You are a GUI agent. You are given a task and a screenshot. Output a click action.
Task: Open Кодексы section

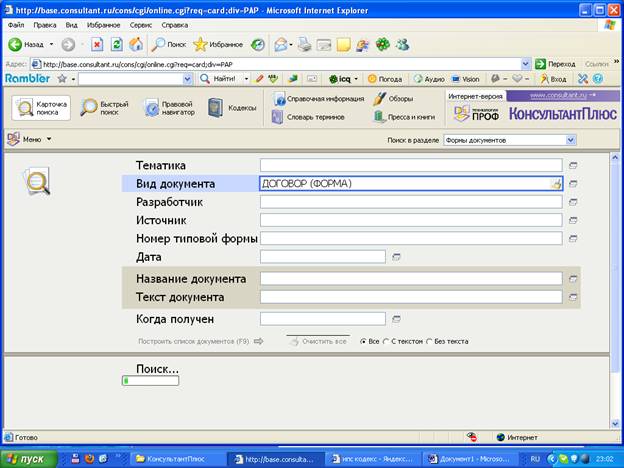(232, 108)
